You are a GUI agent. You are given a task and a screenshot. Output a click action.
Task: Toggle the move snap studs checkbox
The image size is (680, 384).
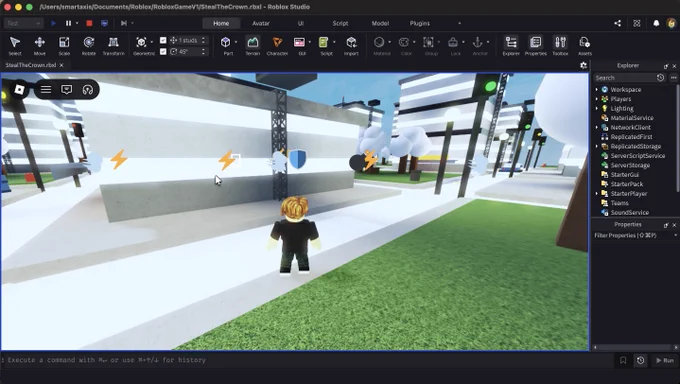pyautogui.click(x=163, y=40)
